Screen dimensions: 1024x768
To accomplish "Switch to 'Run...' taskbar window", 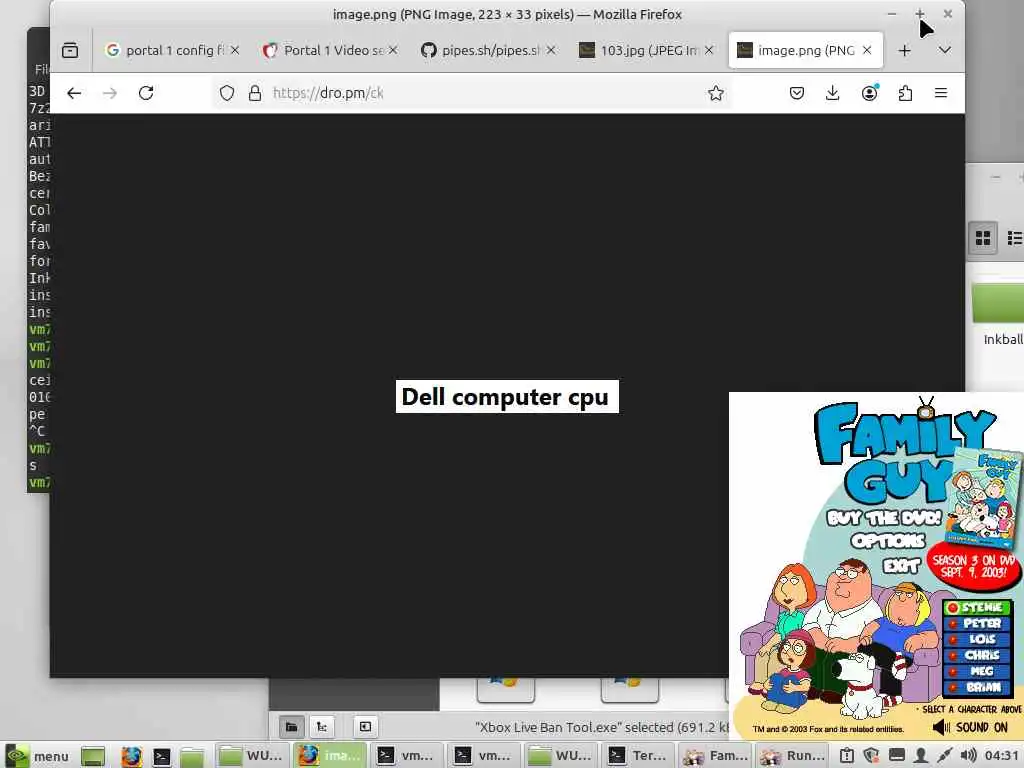I will click(792, 756).
